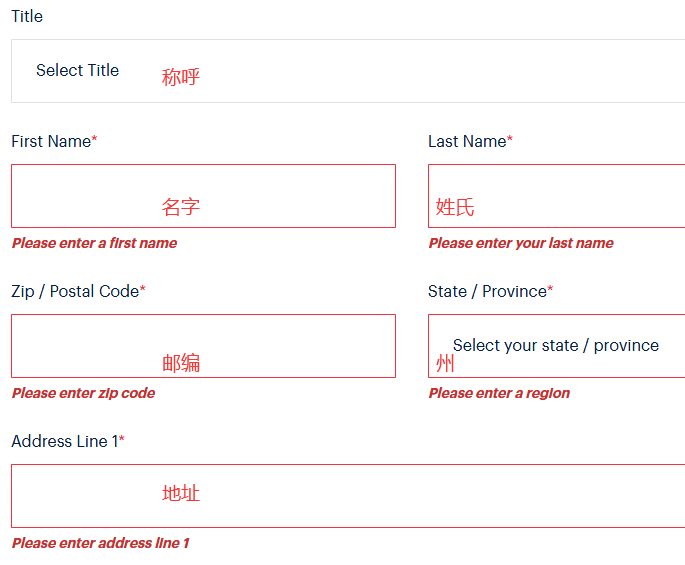Select the Zip / Postal Code input field
Image resolution: width=685 pixels, height=565 pixels.
(204, 346)
